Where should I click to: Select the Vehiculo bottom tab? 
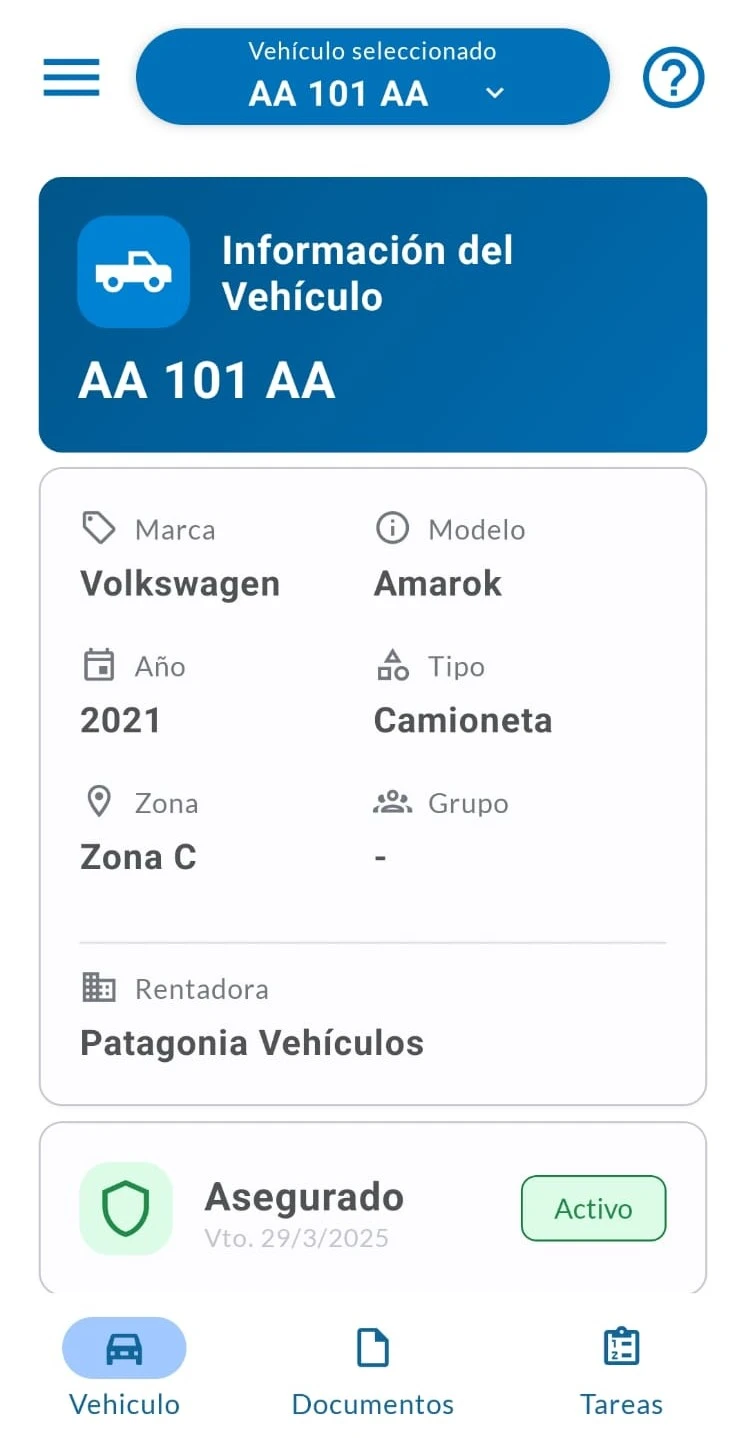tap(124, 1370)
